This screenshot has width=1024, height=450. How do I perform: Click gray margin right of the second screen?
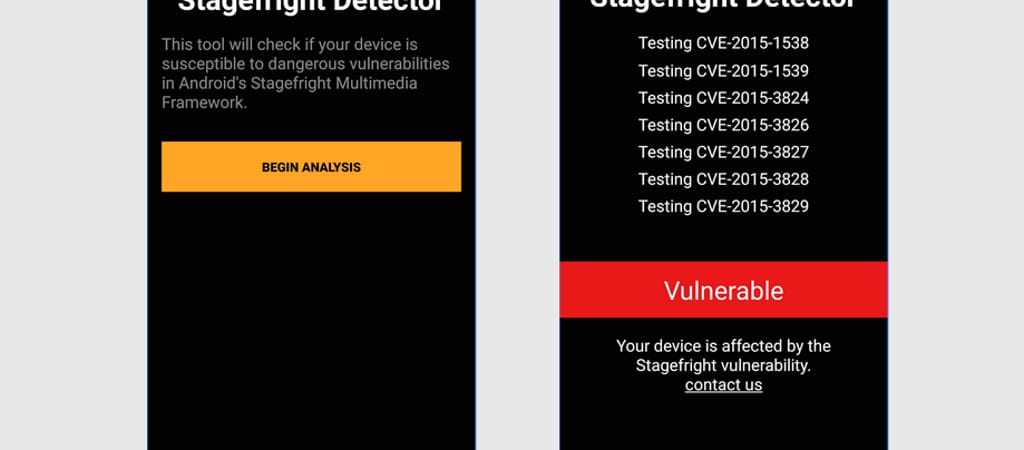tap(955, 225)
